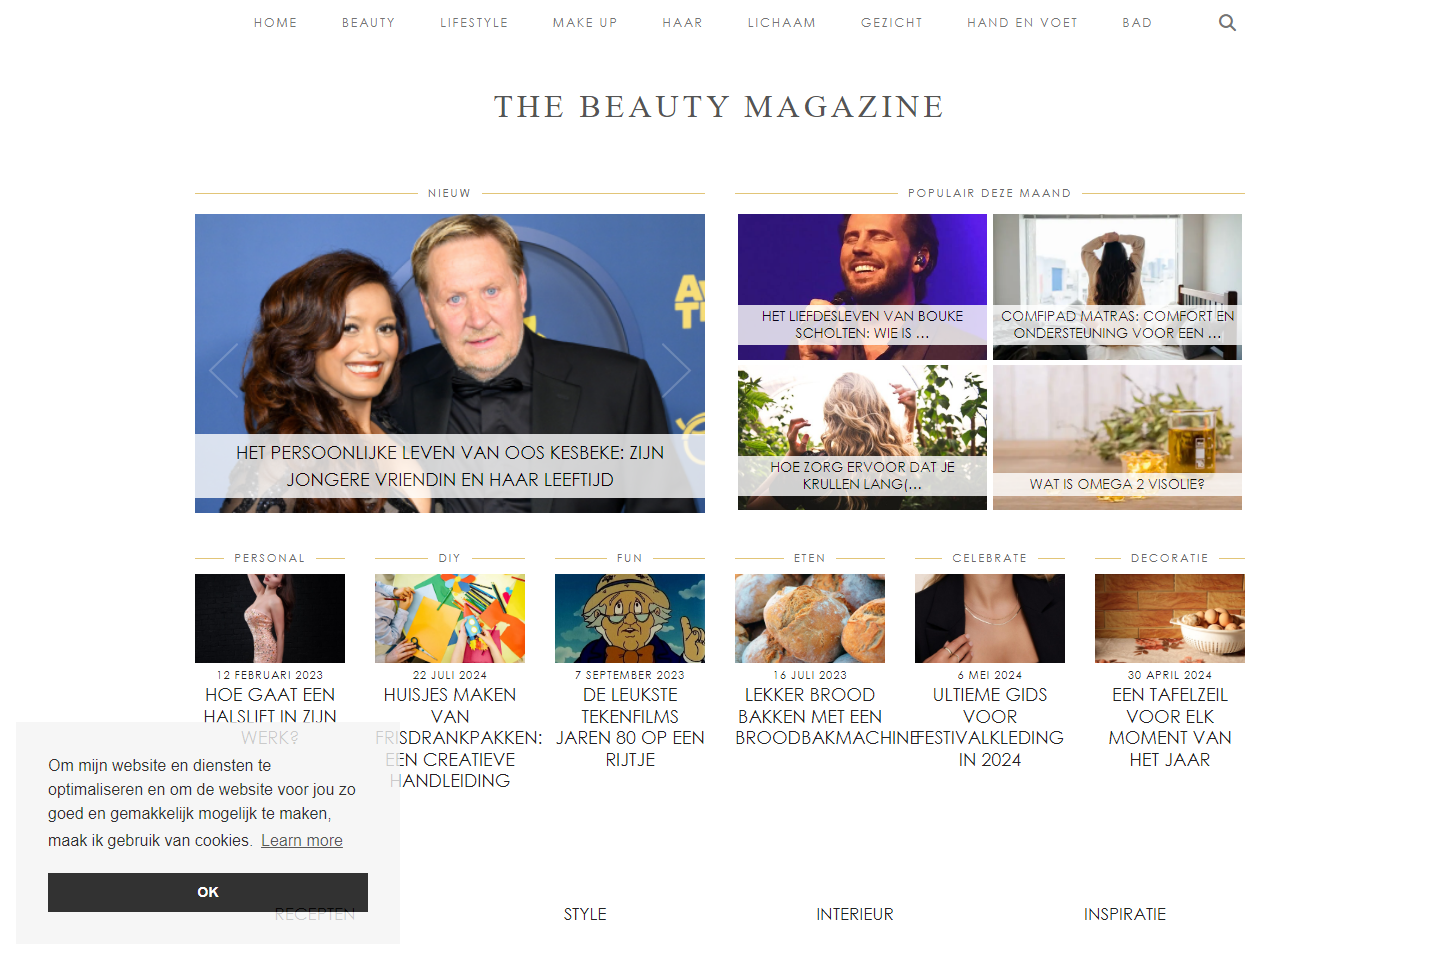This screenshot has width=1440, height=960.
Task: Open the Omega 2 visolie article
Action: coord(1117,484)
